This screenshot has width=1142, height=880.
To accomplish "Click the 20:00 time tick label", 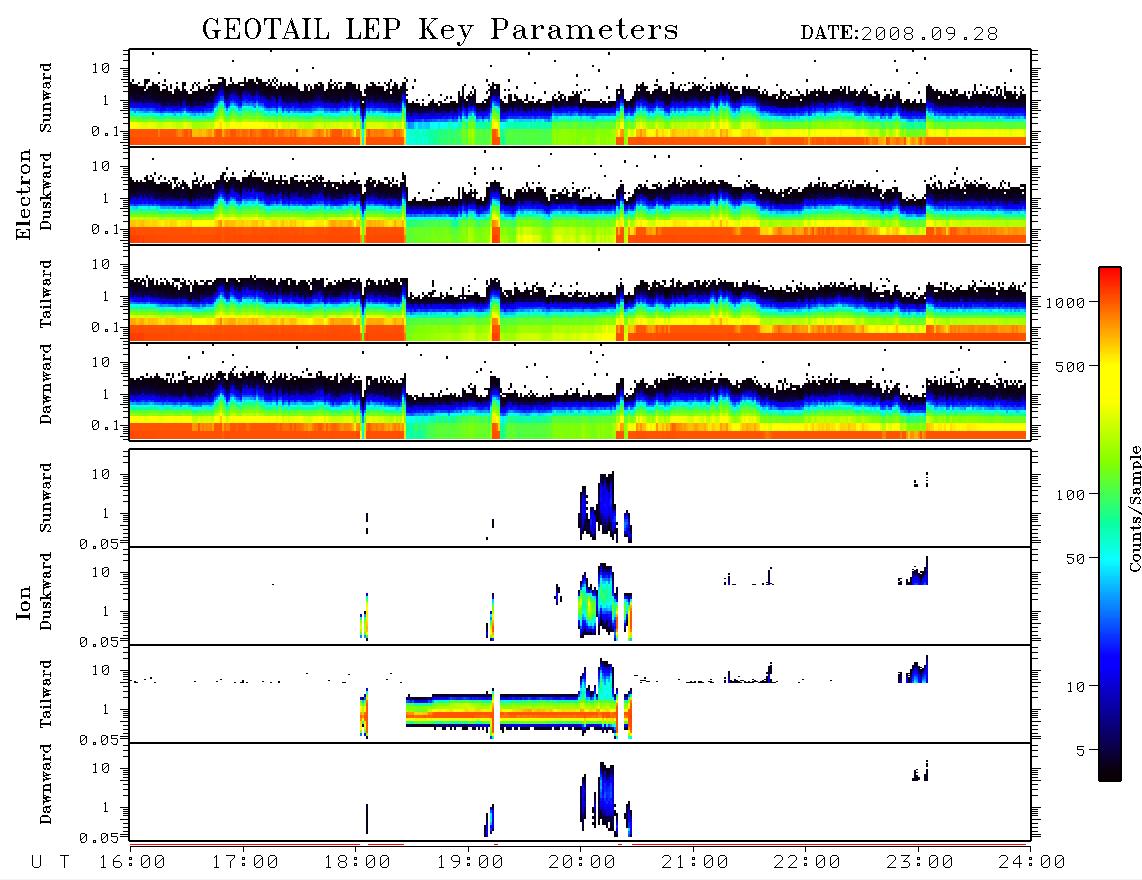I will coord(583,863).
